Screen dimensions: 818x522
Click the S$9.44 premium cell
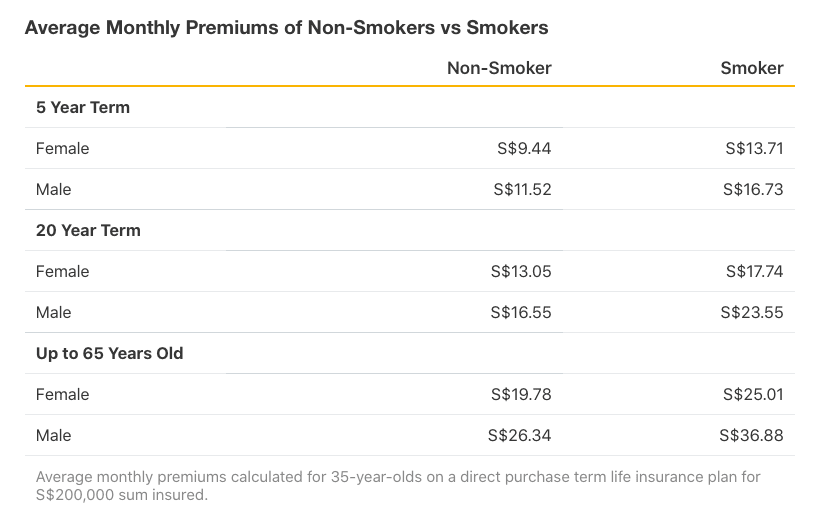click(x=524, y=148)
